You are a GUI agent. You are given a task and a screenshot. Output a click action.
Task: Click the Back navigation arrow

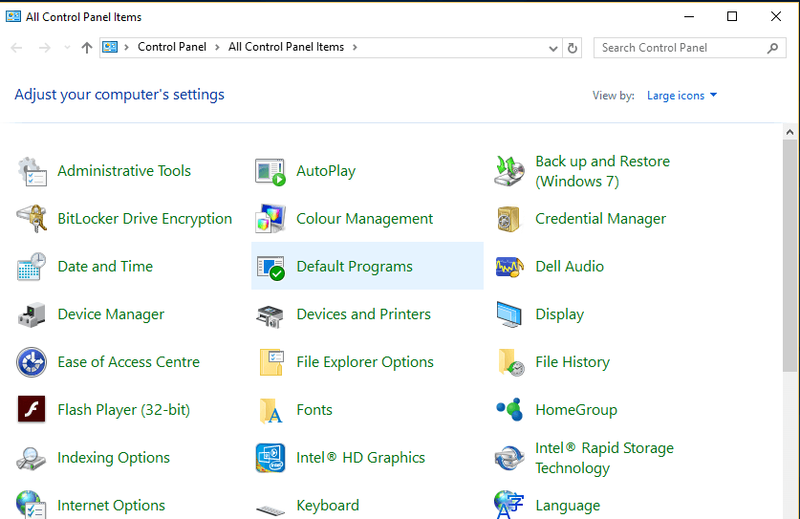click(x=17, y=48)
